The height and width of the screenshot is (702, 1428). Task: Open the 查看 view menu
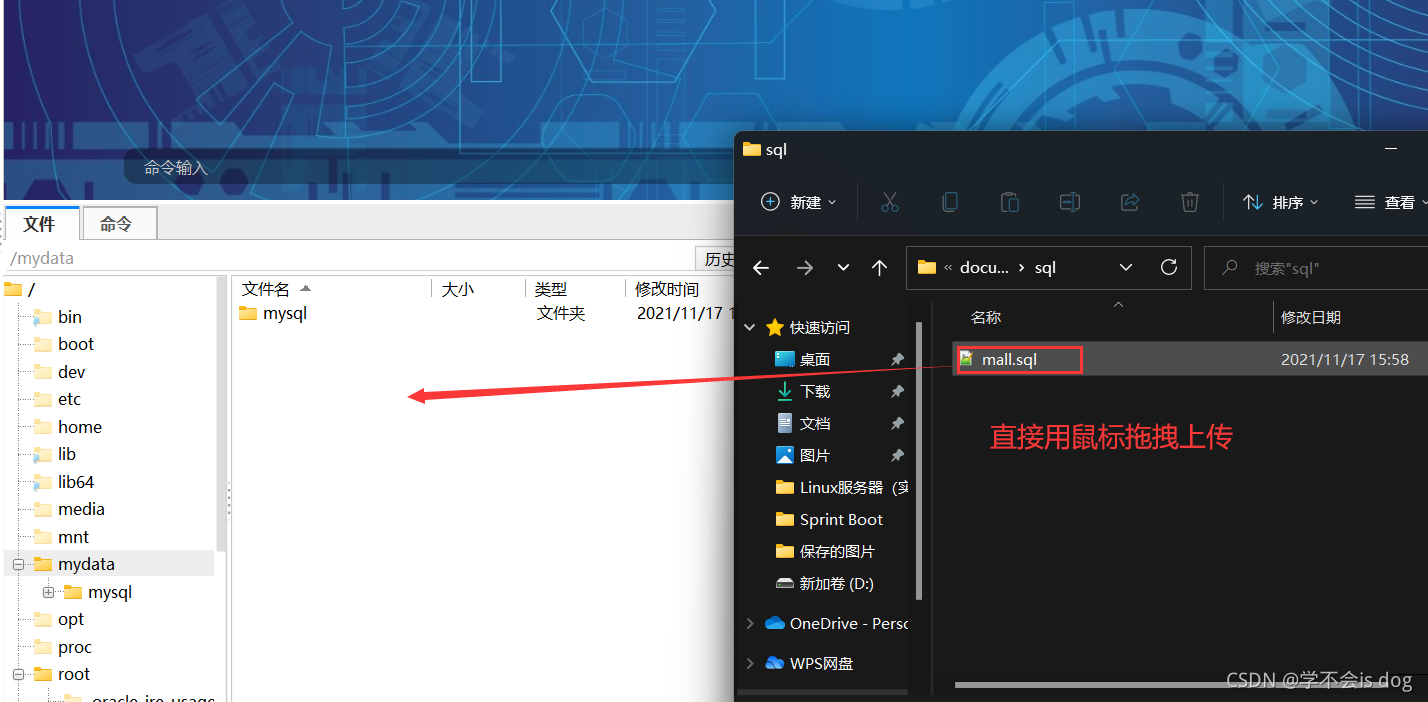1397,202
